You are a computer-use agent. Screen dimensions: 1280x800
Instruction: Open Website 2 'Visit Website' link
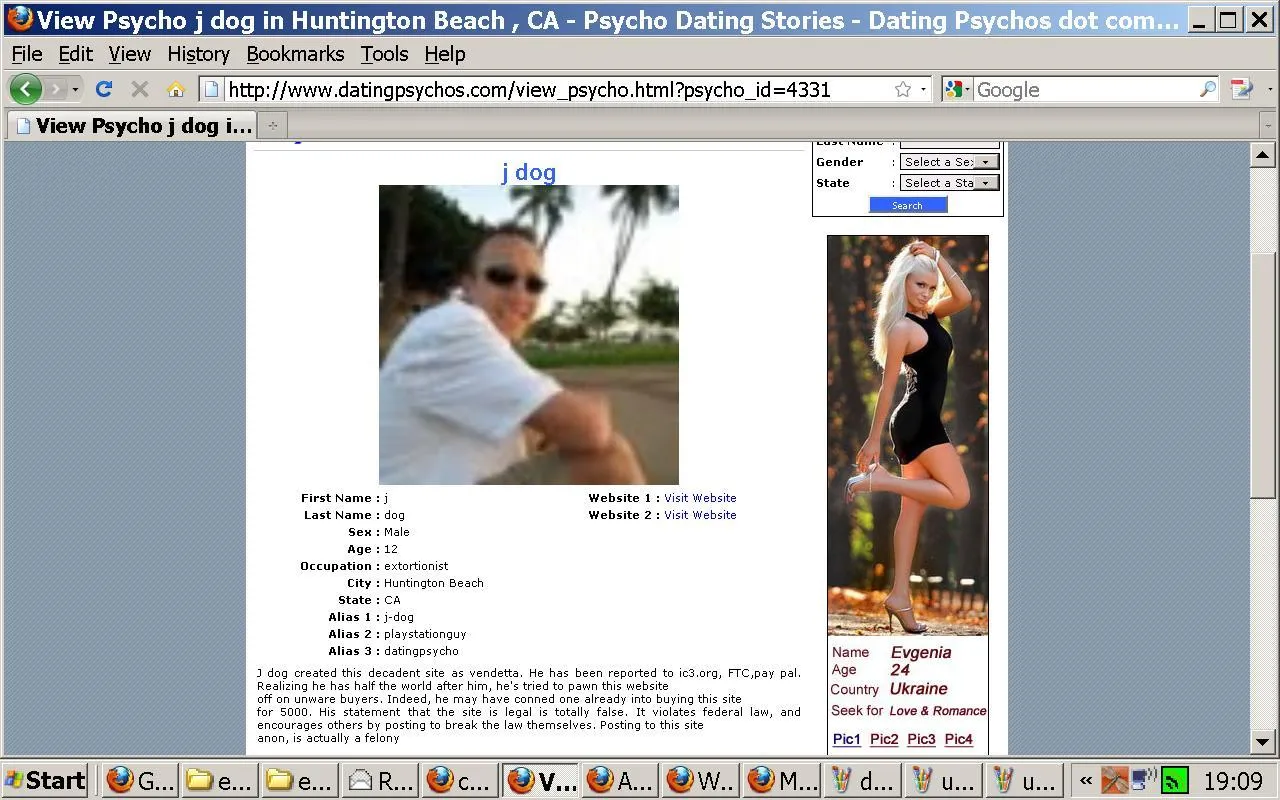click(700, 515)
